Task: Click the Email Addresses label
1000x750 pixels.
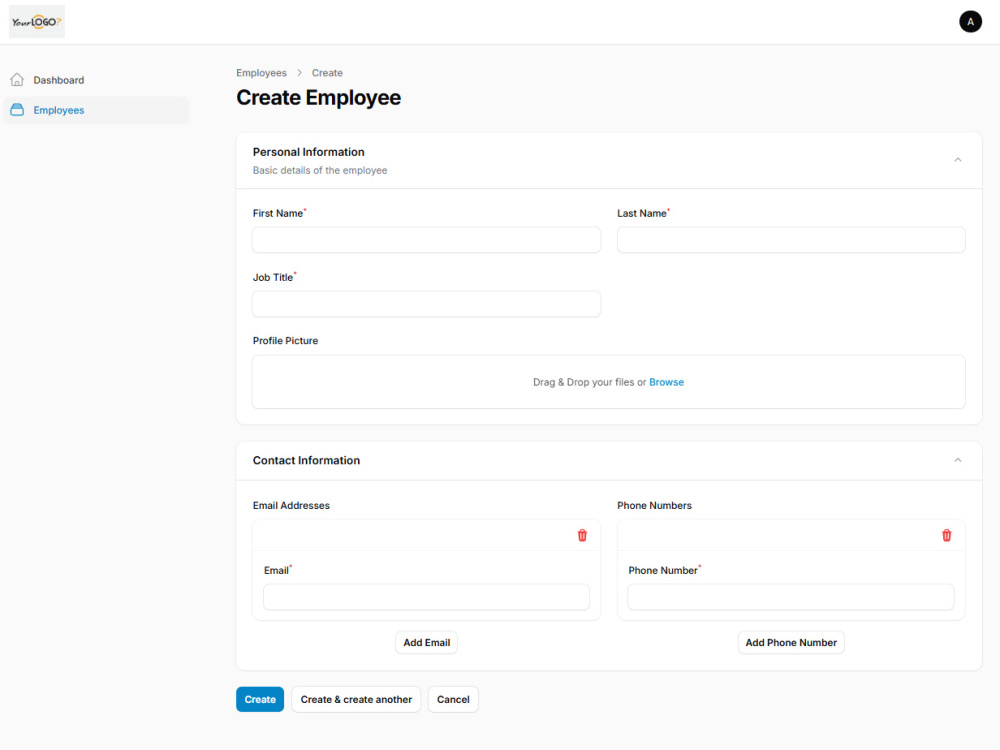Action: pos(291,505)
